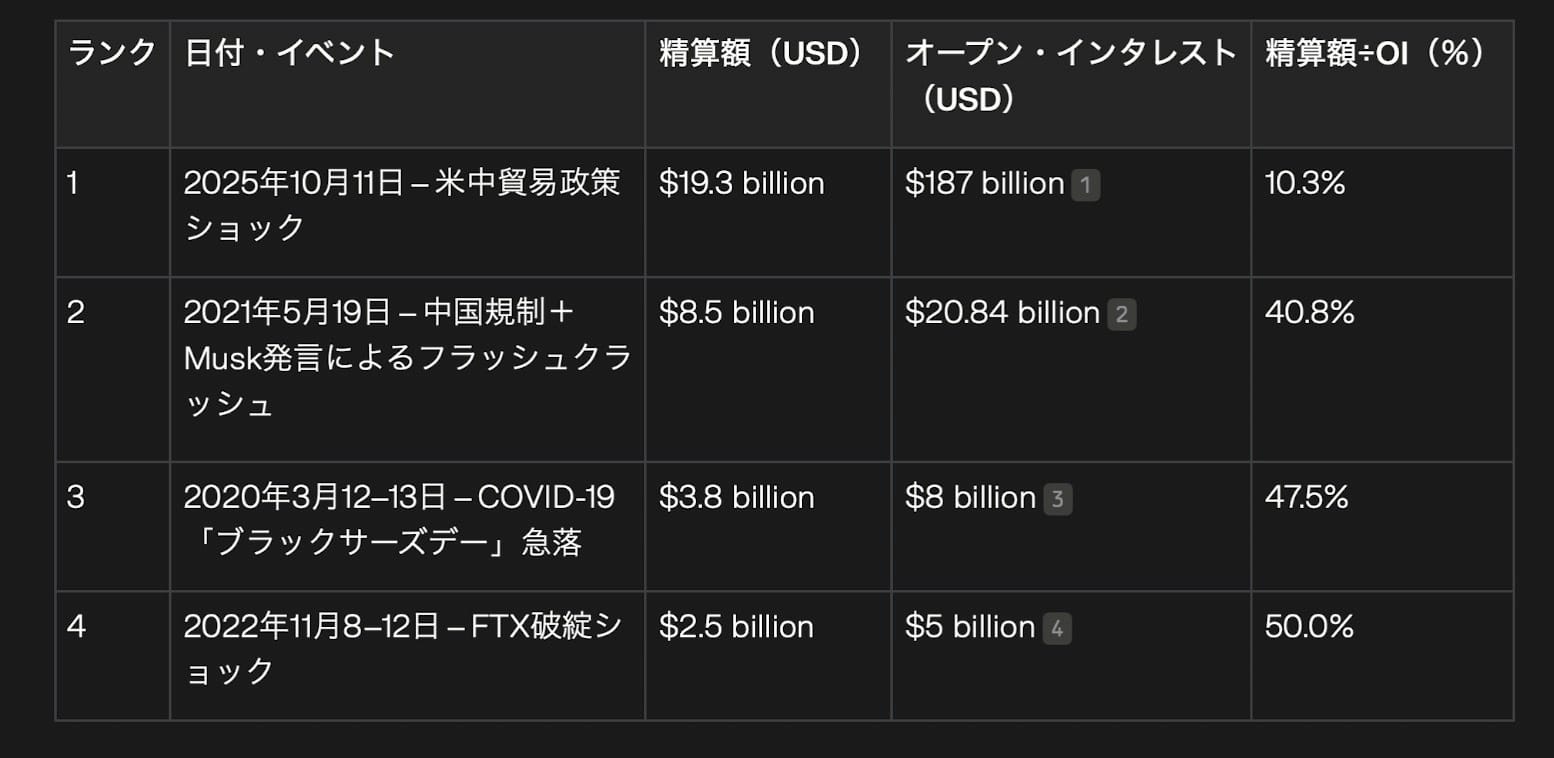Select the 10.3% ratio cell
This screenshot has height=758, width=1554.
click(1305, 184)
